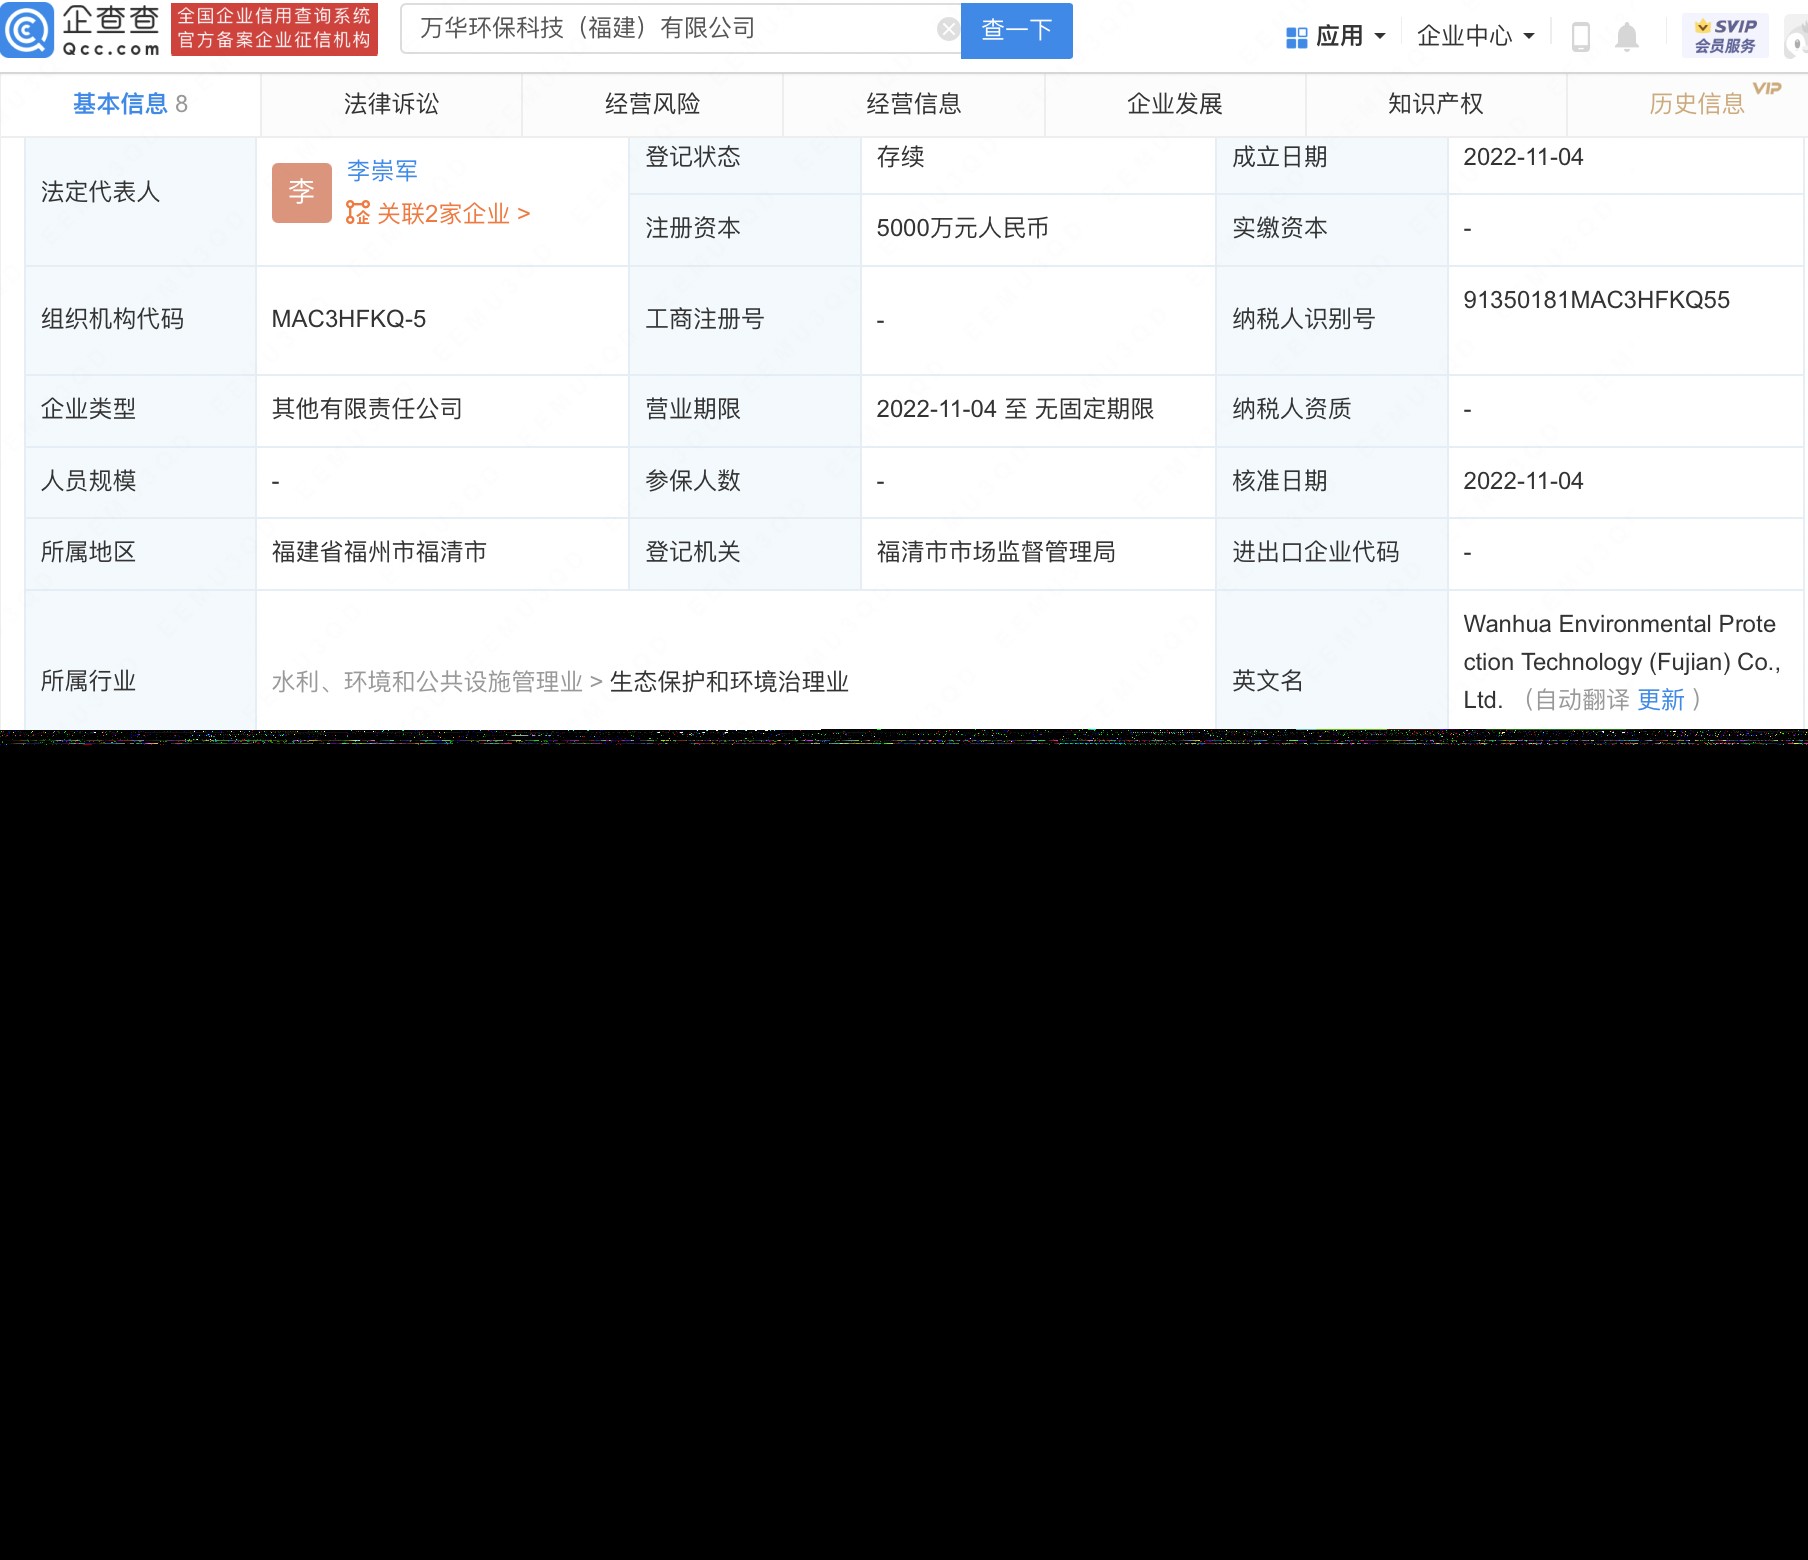The height and width of the screenshot is (1560, 1808).
Task: Click registration authority 福清市市场监督管理局
Action: pos(996,552)
